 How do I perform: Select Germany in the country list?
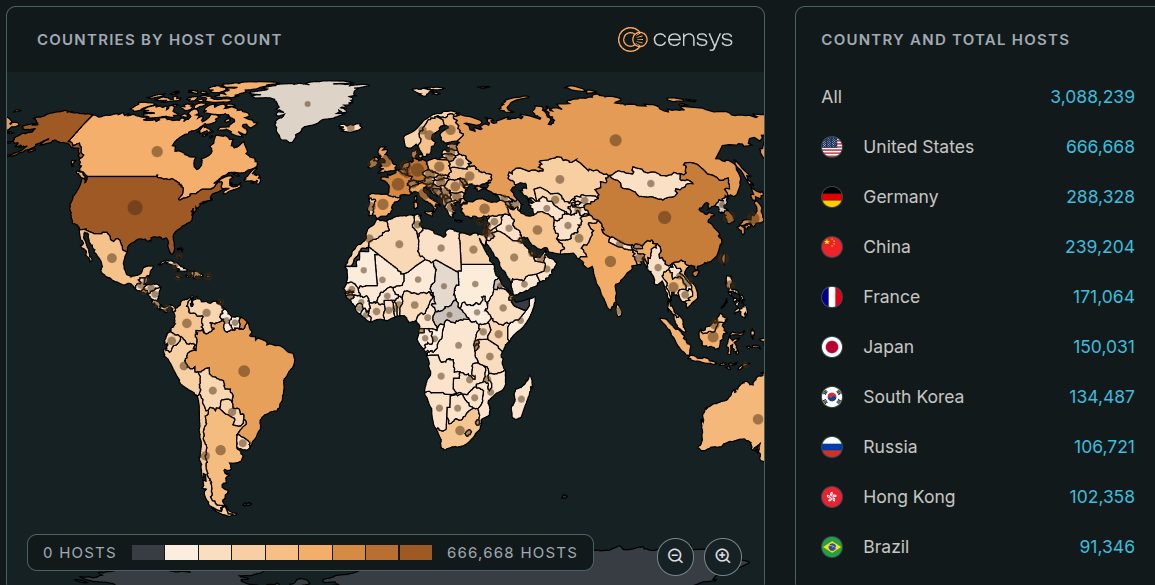click(x=977, y=197)
